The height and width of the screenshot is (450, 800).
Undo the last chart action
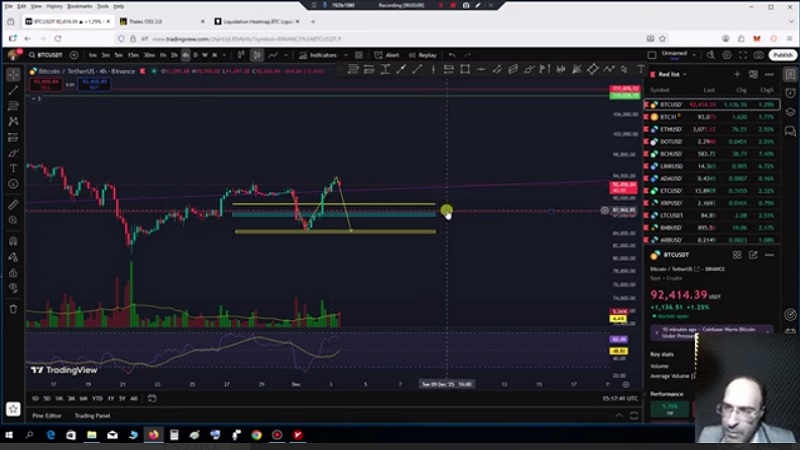click(453, 55)
